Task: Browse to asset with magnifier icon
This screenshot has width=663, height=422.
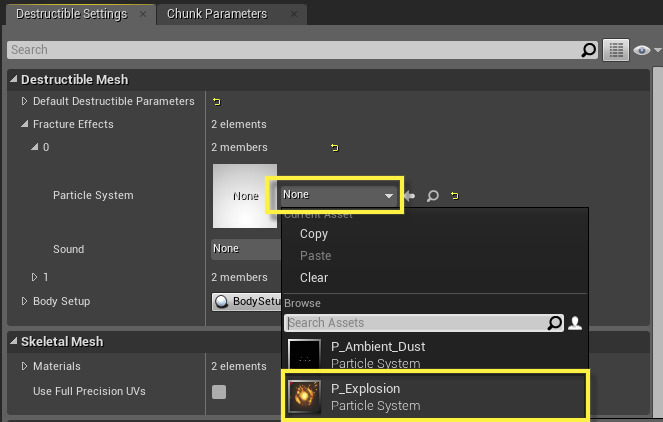Action: [433, 196]
